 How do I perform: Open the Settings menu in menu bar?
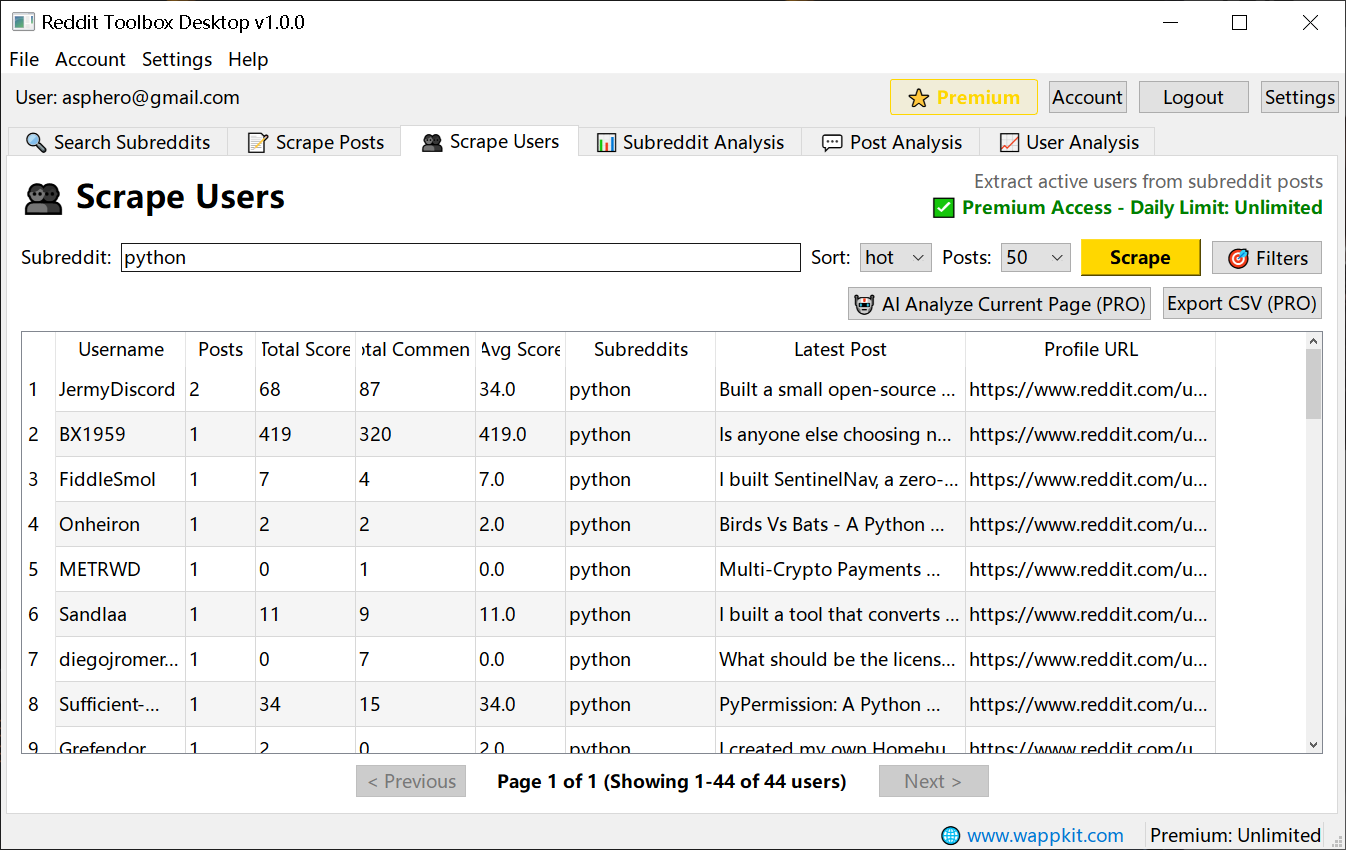pos(177,59)
